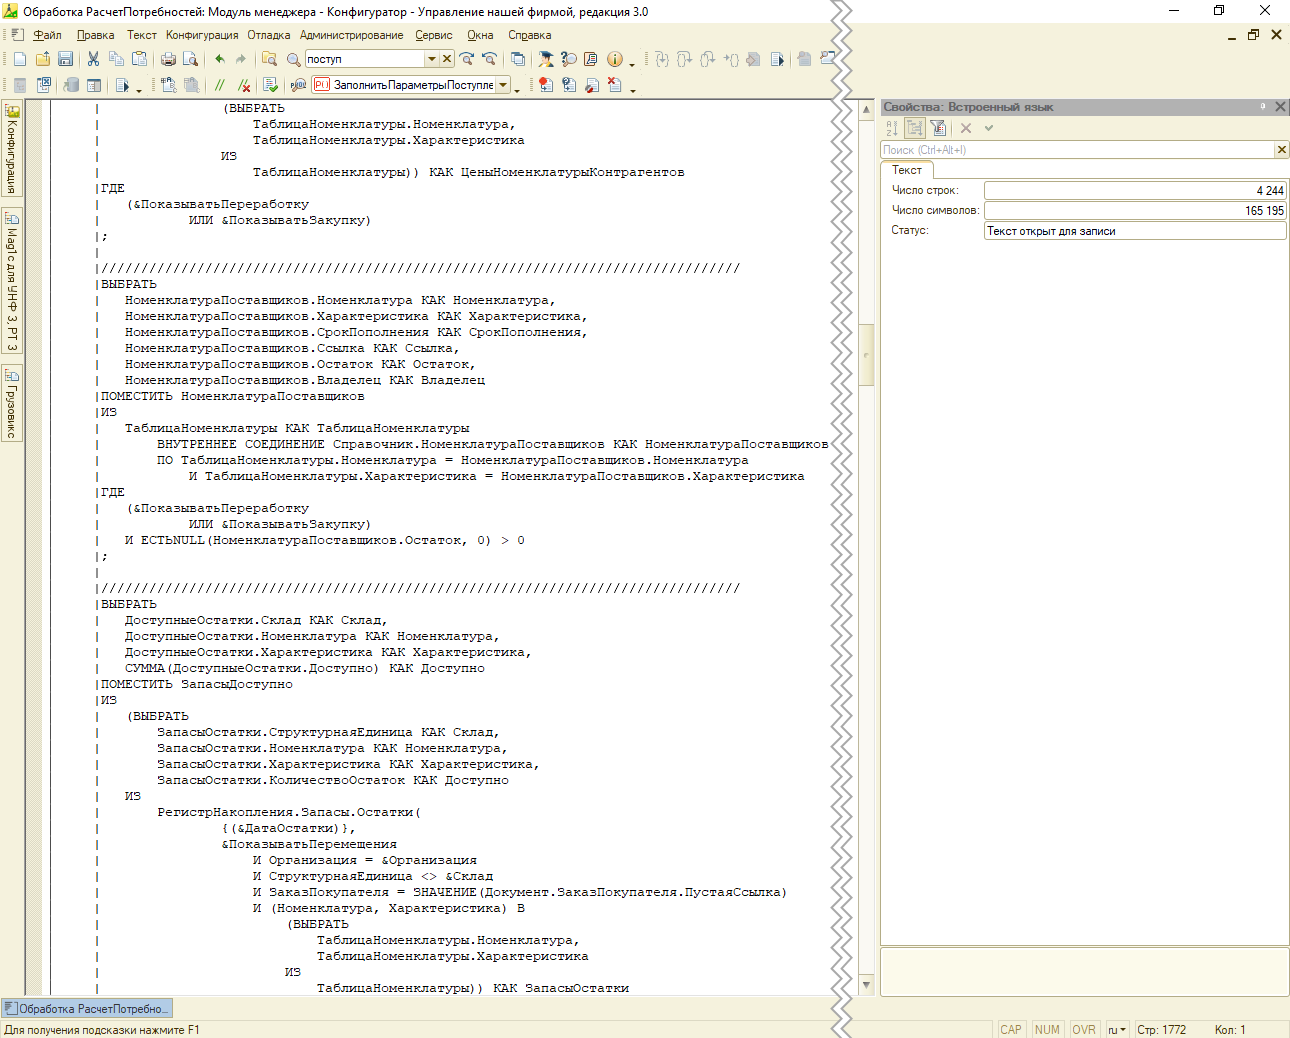Viewport: 1290px width, 1038px height.
Task: Switch to Обработка РасчетПотребно window button
Action: tap(87, 1009)
